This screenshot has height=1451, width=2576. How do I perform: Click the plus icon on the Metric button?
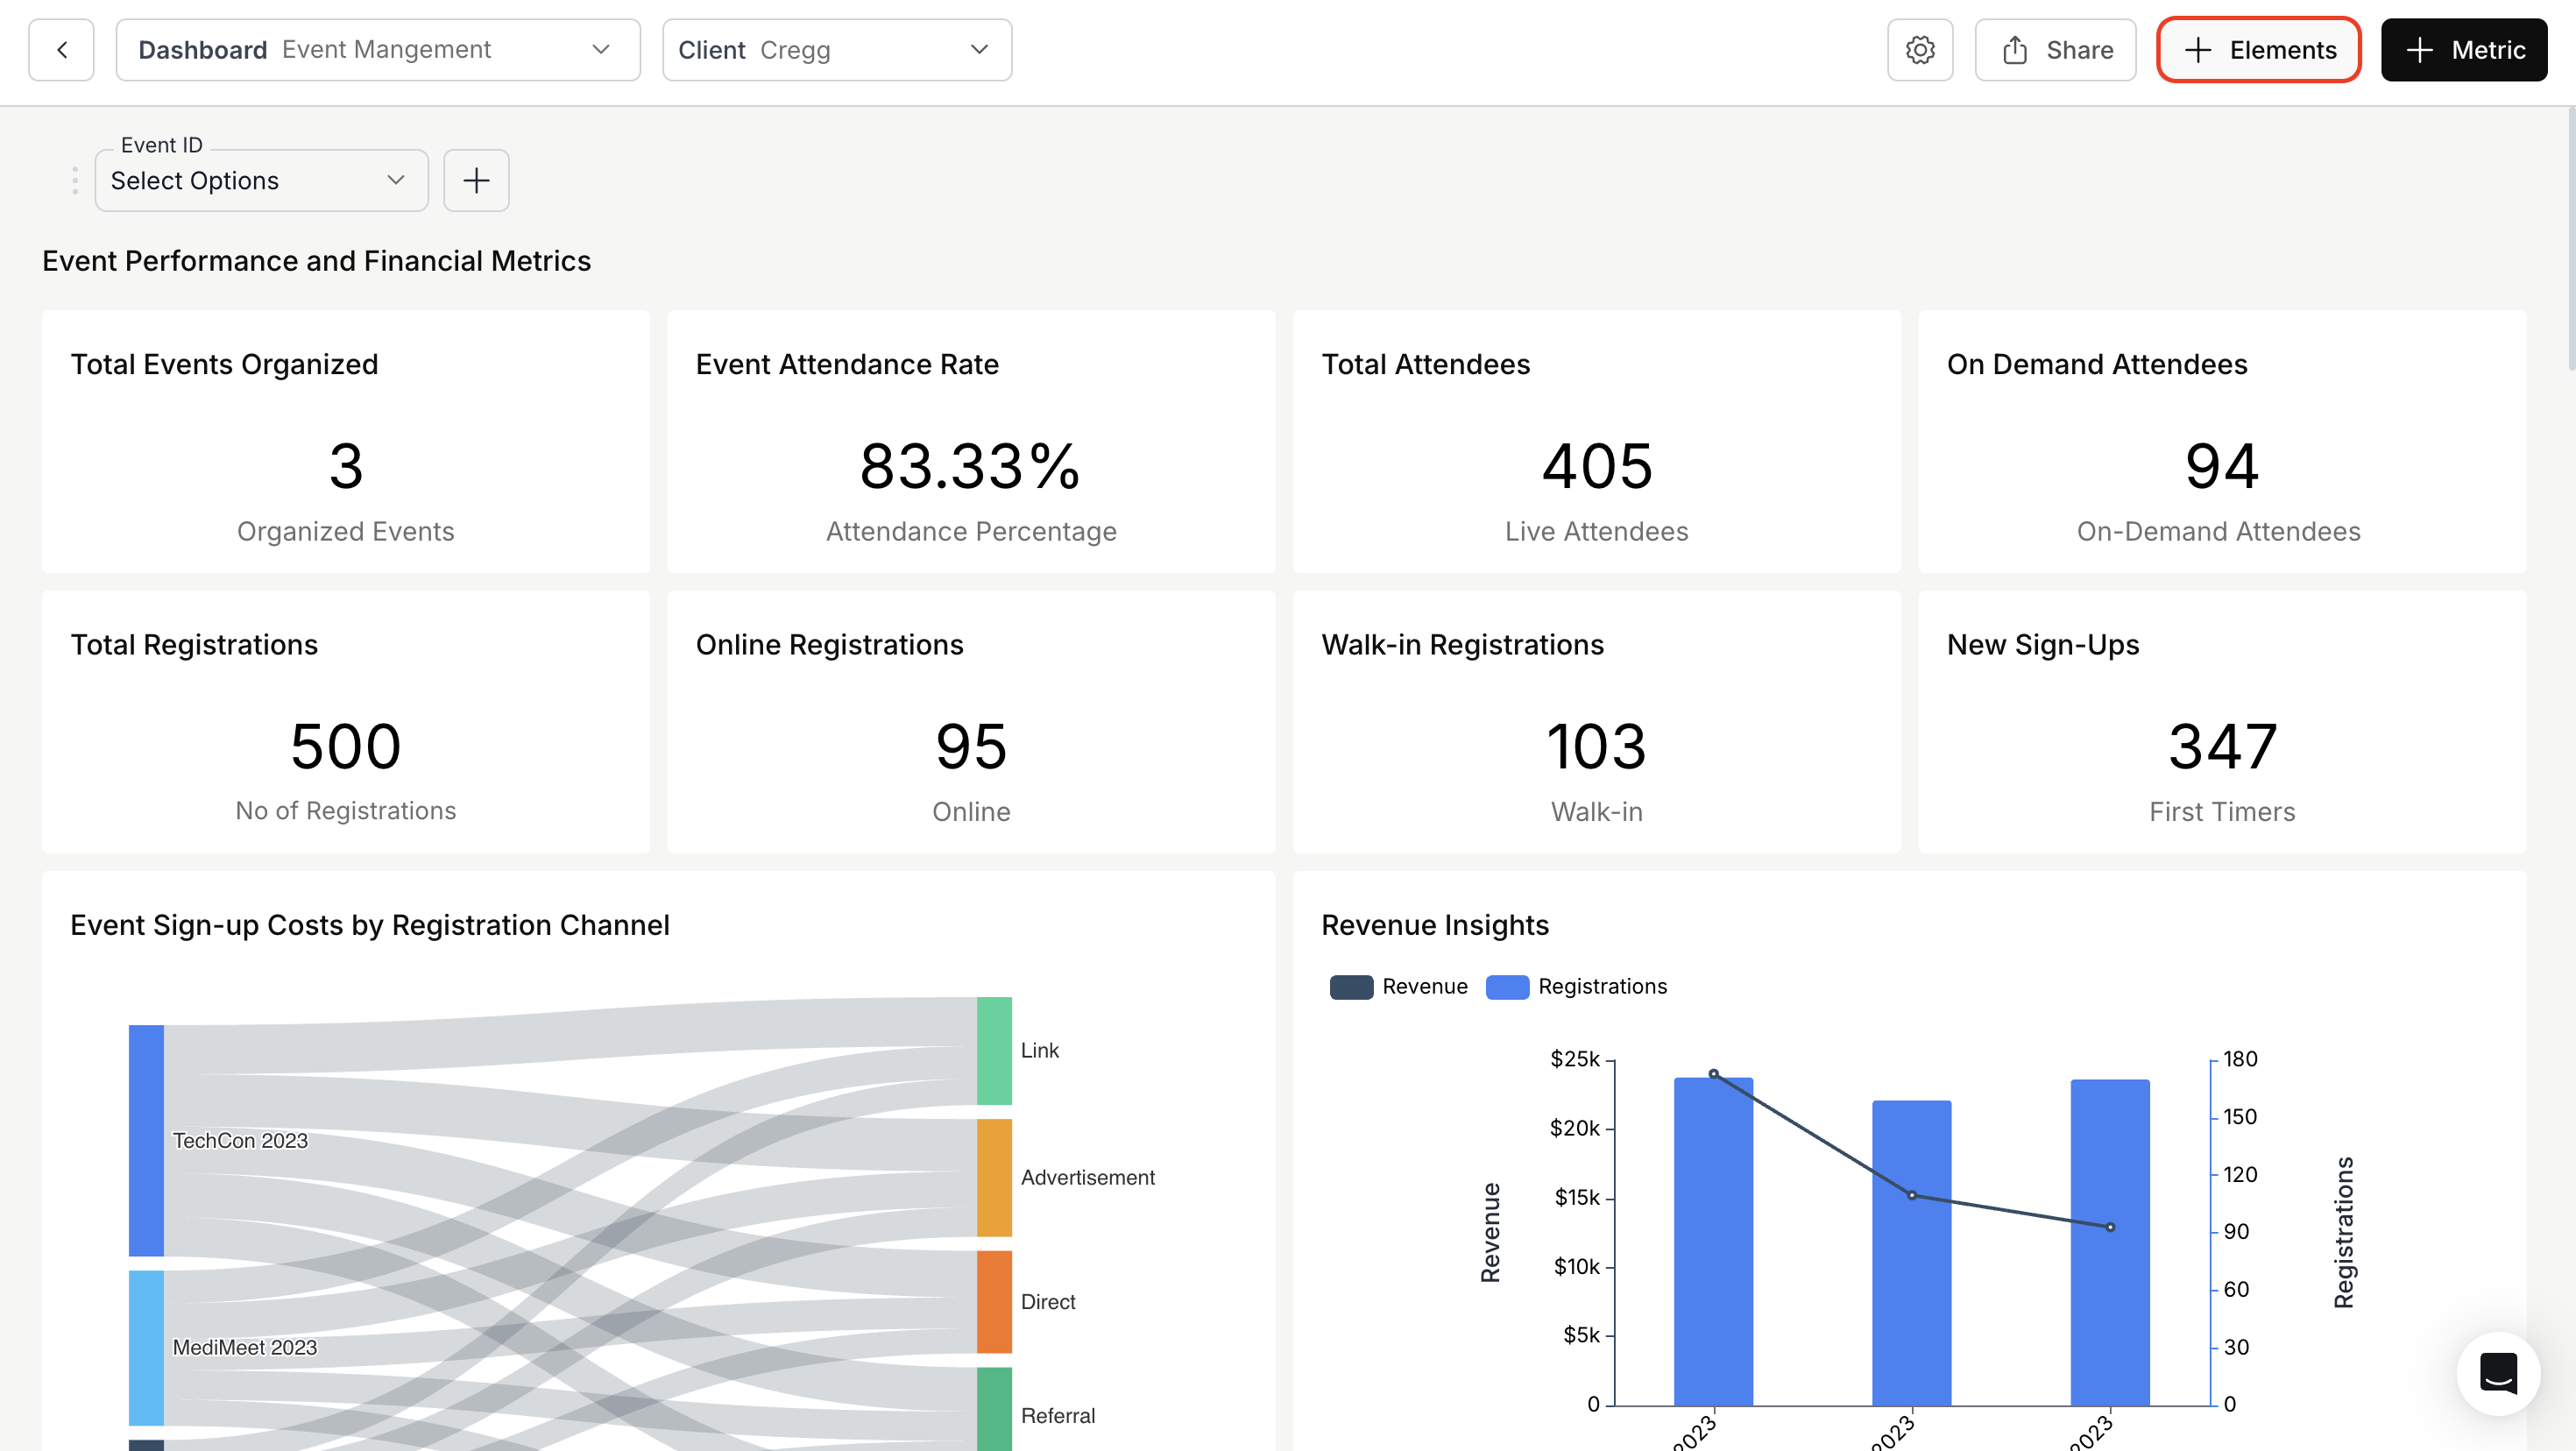[2420, 49]
